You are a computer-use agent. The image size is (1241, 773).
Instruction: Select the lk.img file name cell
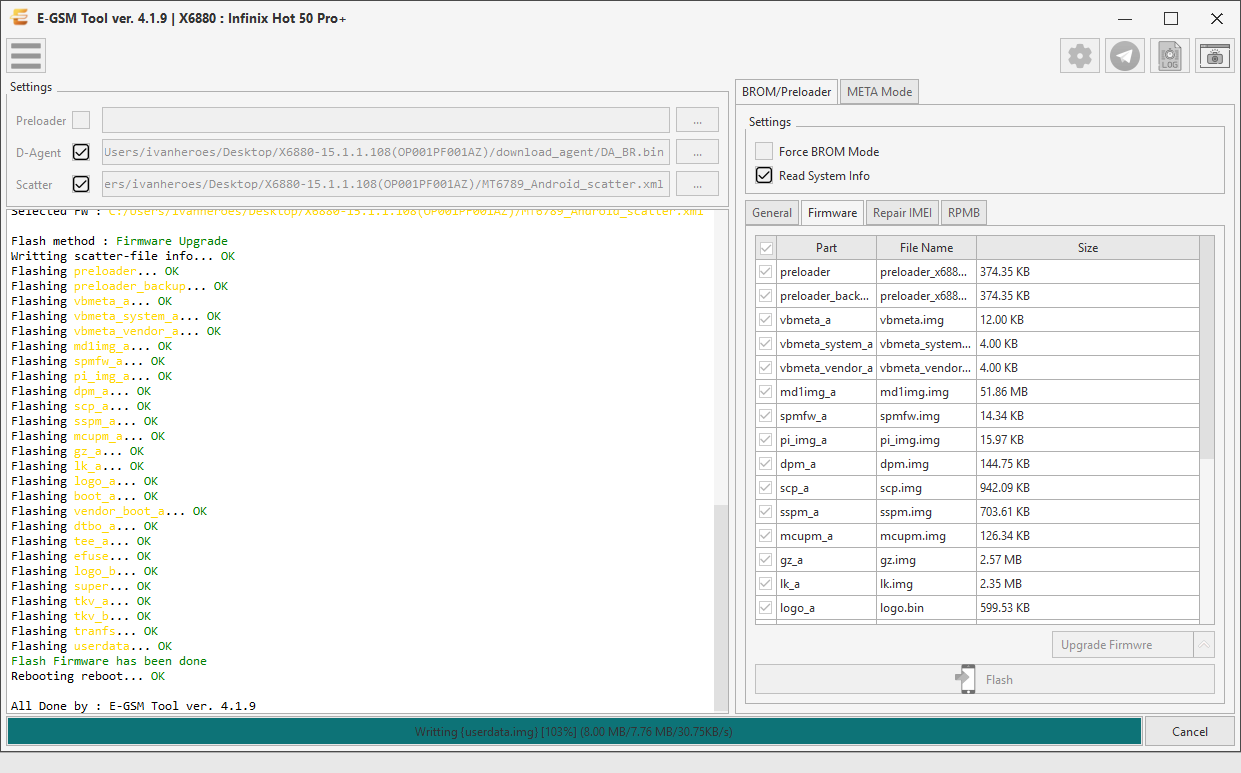[x=926, y=584]
